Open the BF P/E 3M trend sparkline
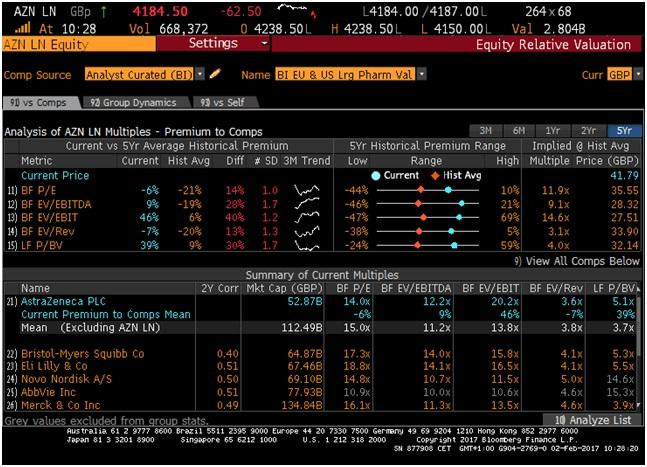 coord(307,190)
